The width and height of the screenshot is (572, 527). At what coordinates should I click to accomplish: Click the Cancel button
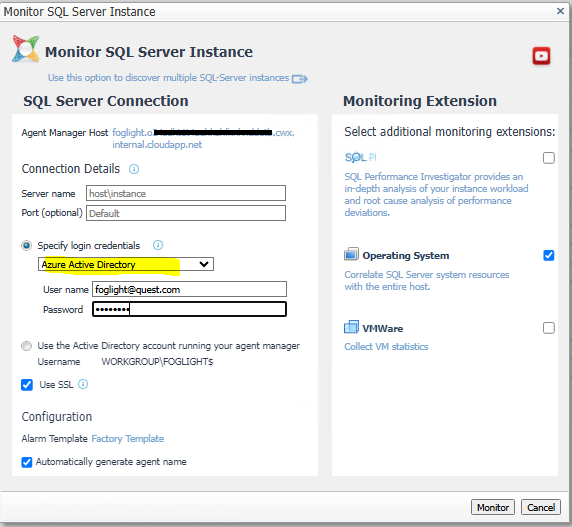point(541,507)
